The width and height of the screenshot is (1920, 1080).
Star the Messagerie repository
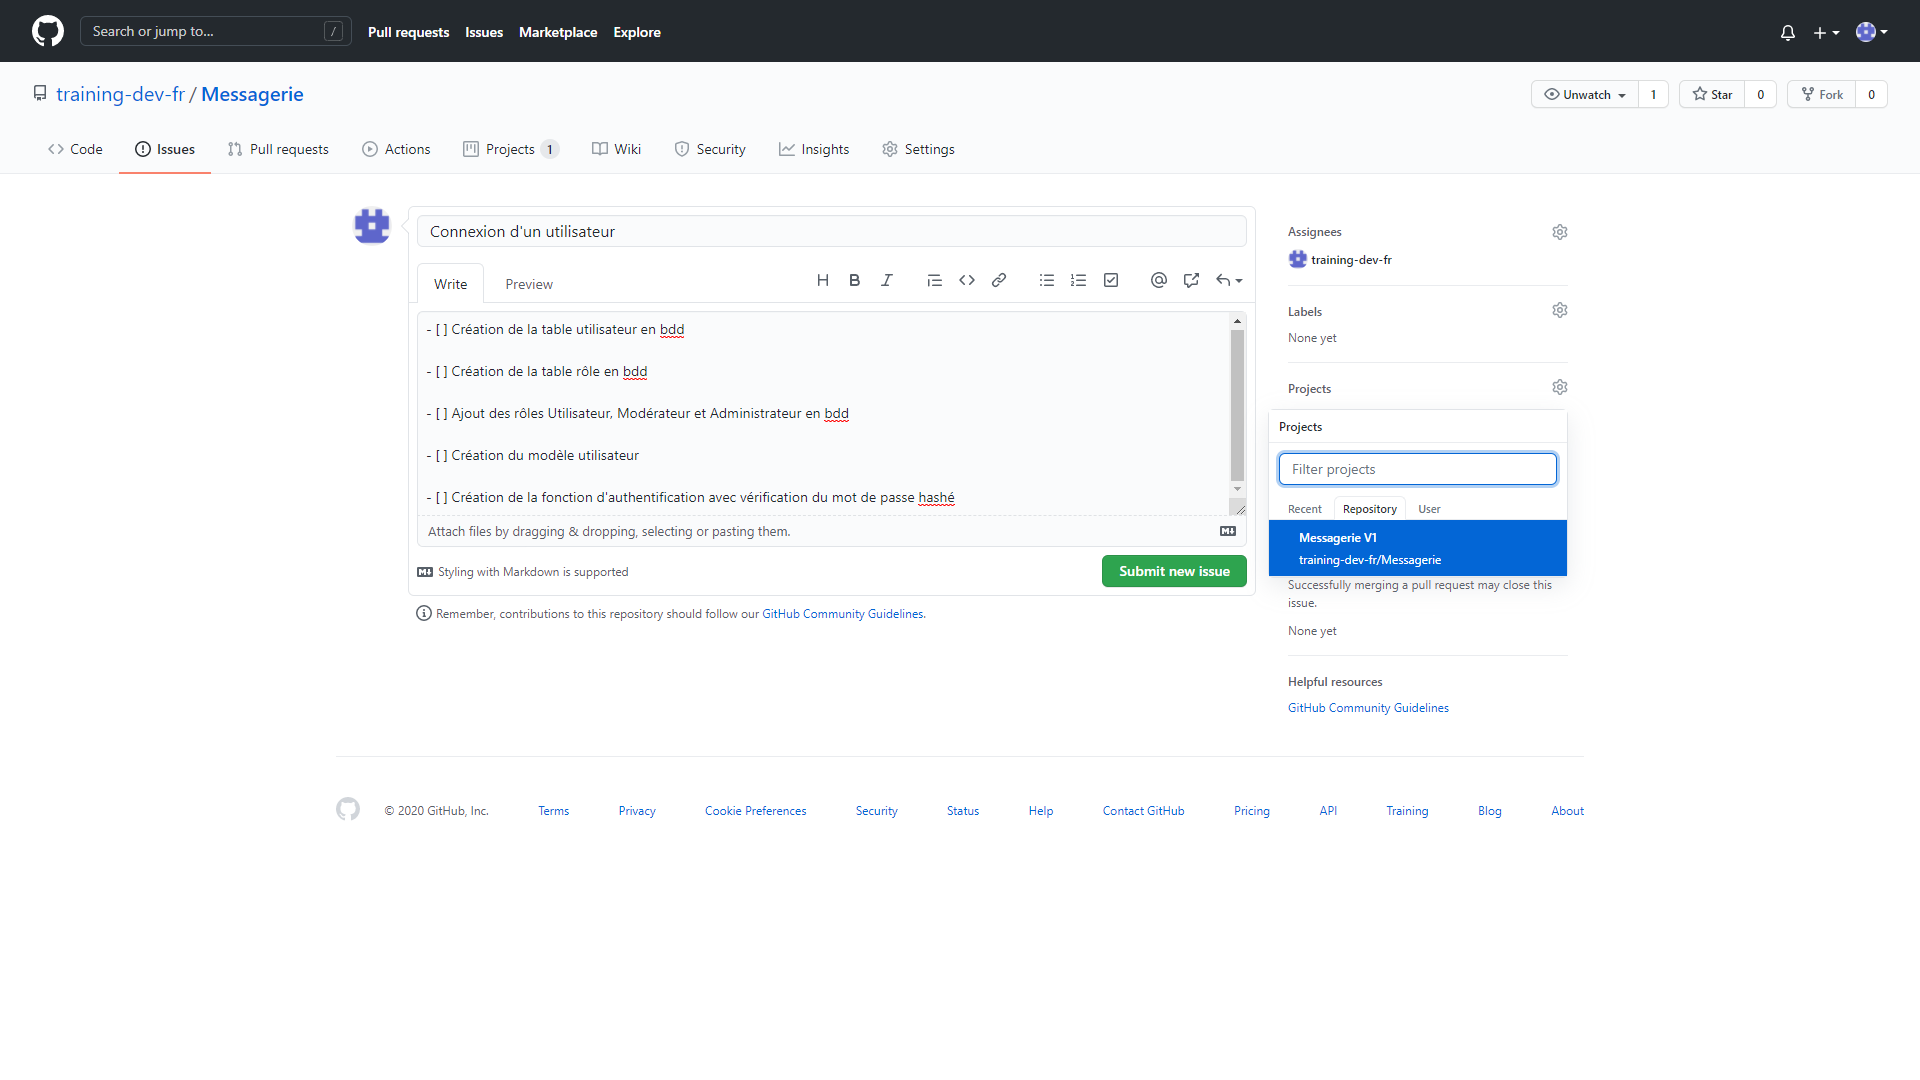pos(1712,94)
